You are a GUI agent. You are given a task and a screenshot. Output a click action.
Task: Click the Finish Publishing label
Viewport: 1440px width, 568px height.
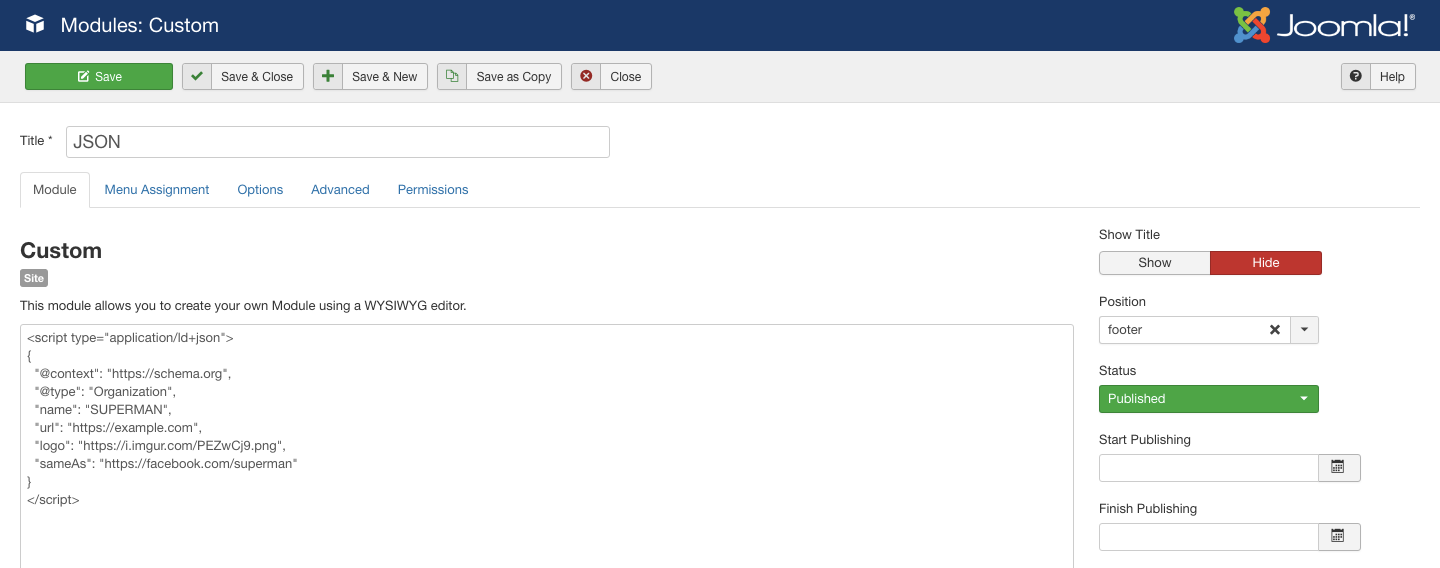[1148, 509]
